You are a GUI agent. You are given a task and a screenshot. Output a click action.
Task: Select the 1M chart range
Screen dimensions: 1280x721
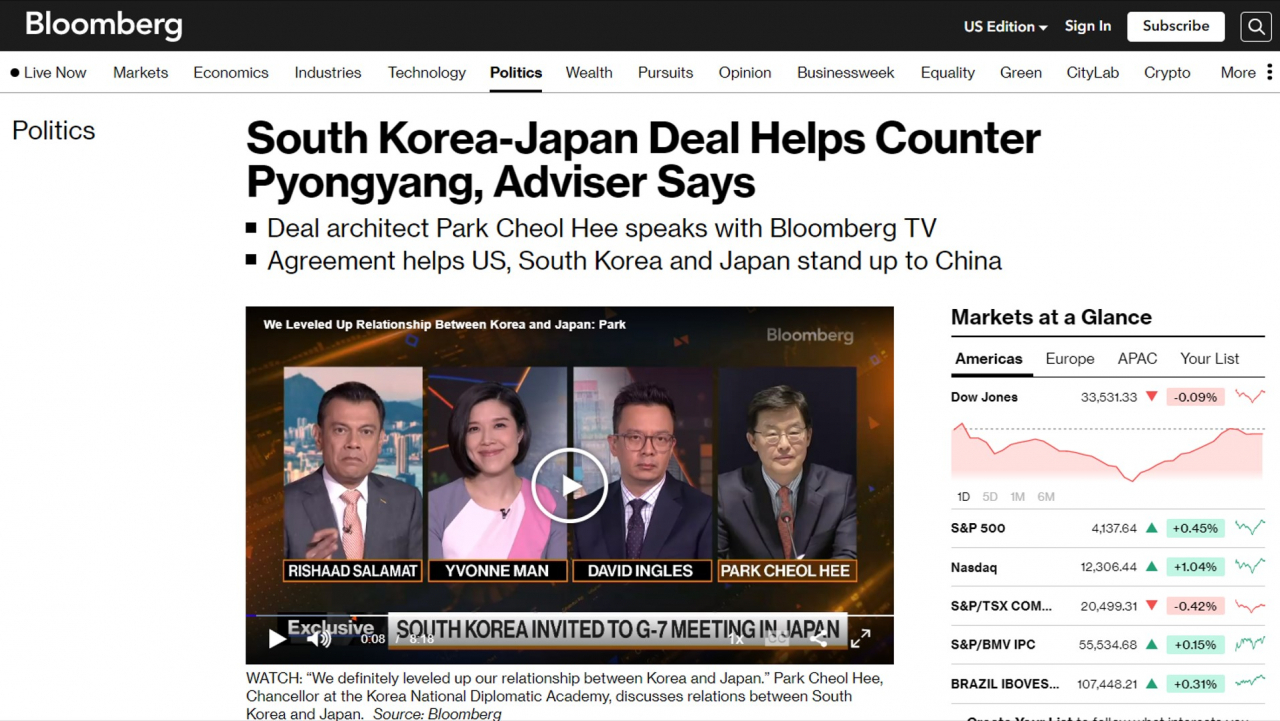pos(1018,497)
